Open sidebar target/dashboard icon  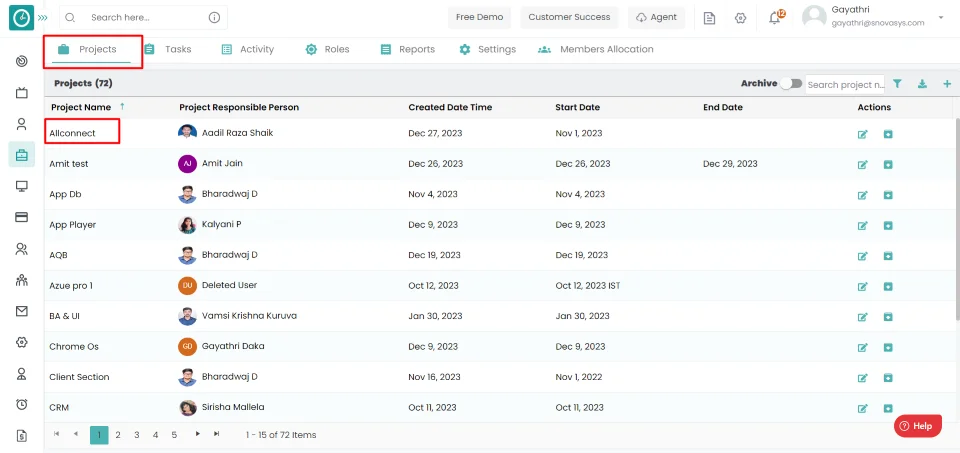(21, 61)
